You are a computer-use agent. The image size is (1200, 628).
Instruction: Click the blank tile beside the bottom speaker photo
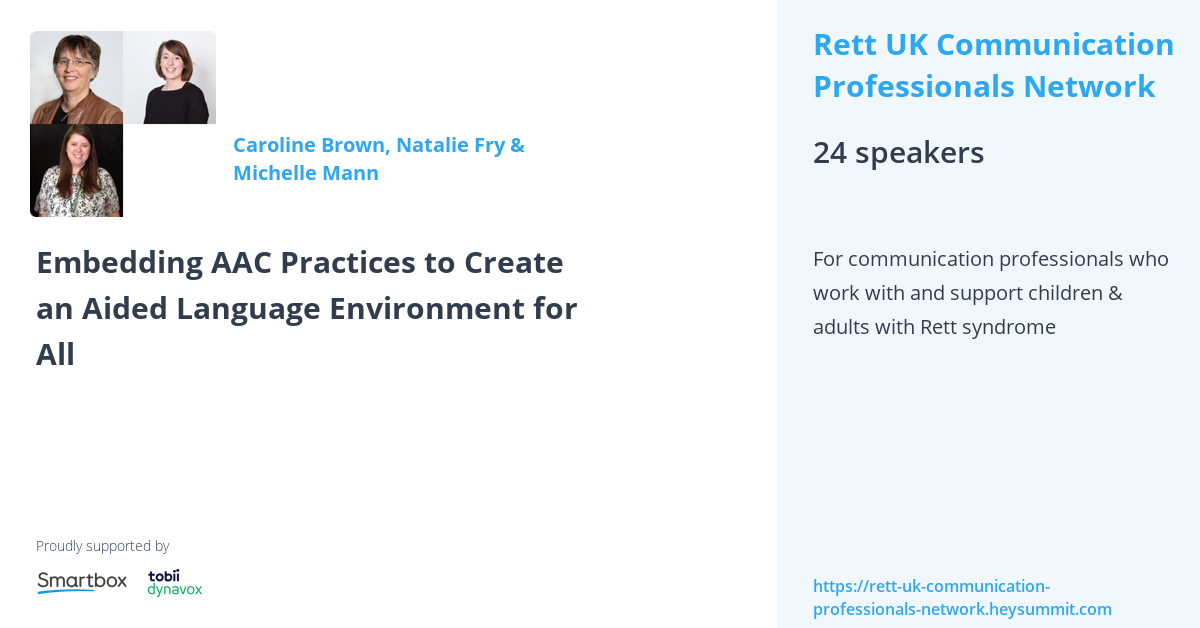coord(170,171)
